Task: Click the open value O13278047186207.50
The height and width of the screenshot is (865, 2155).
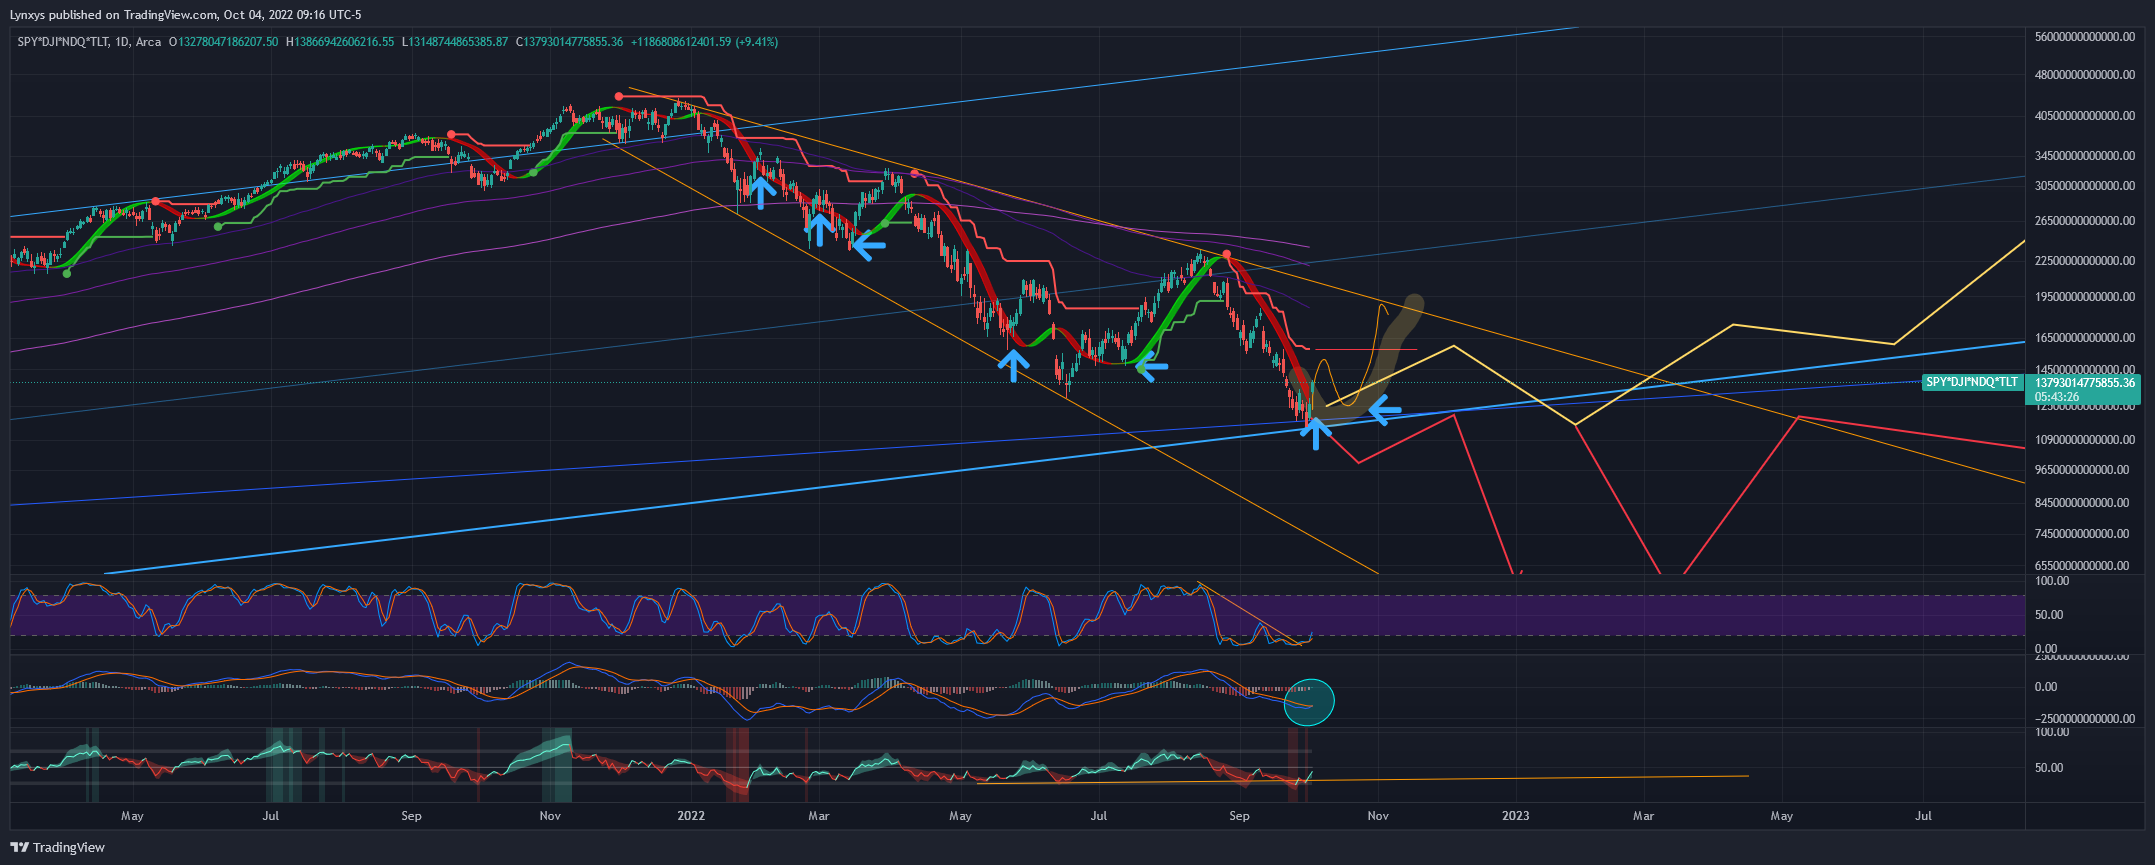Action: click(x=223, y=42)
